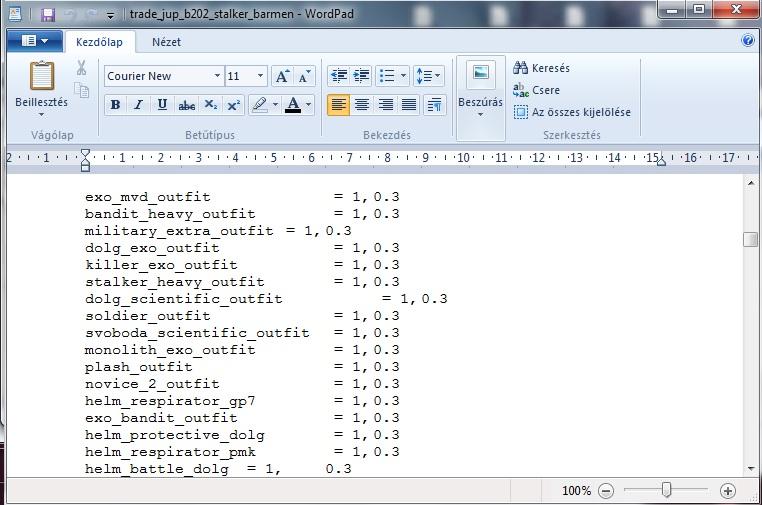The height and width of the screenshot is (505, 762).
Task: Click the Shrink font icon
Action: point(305,76)
